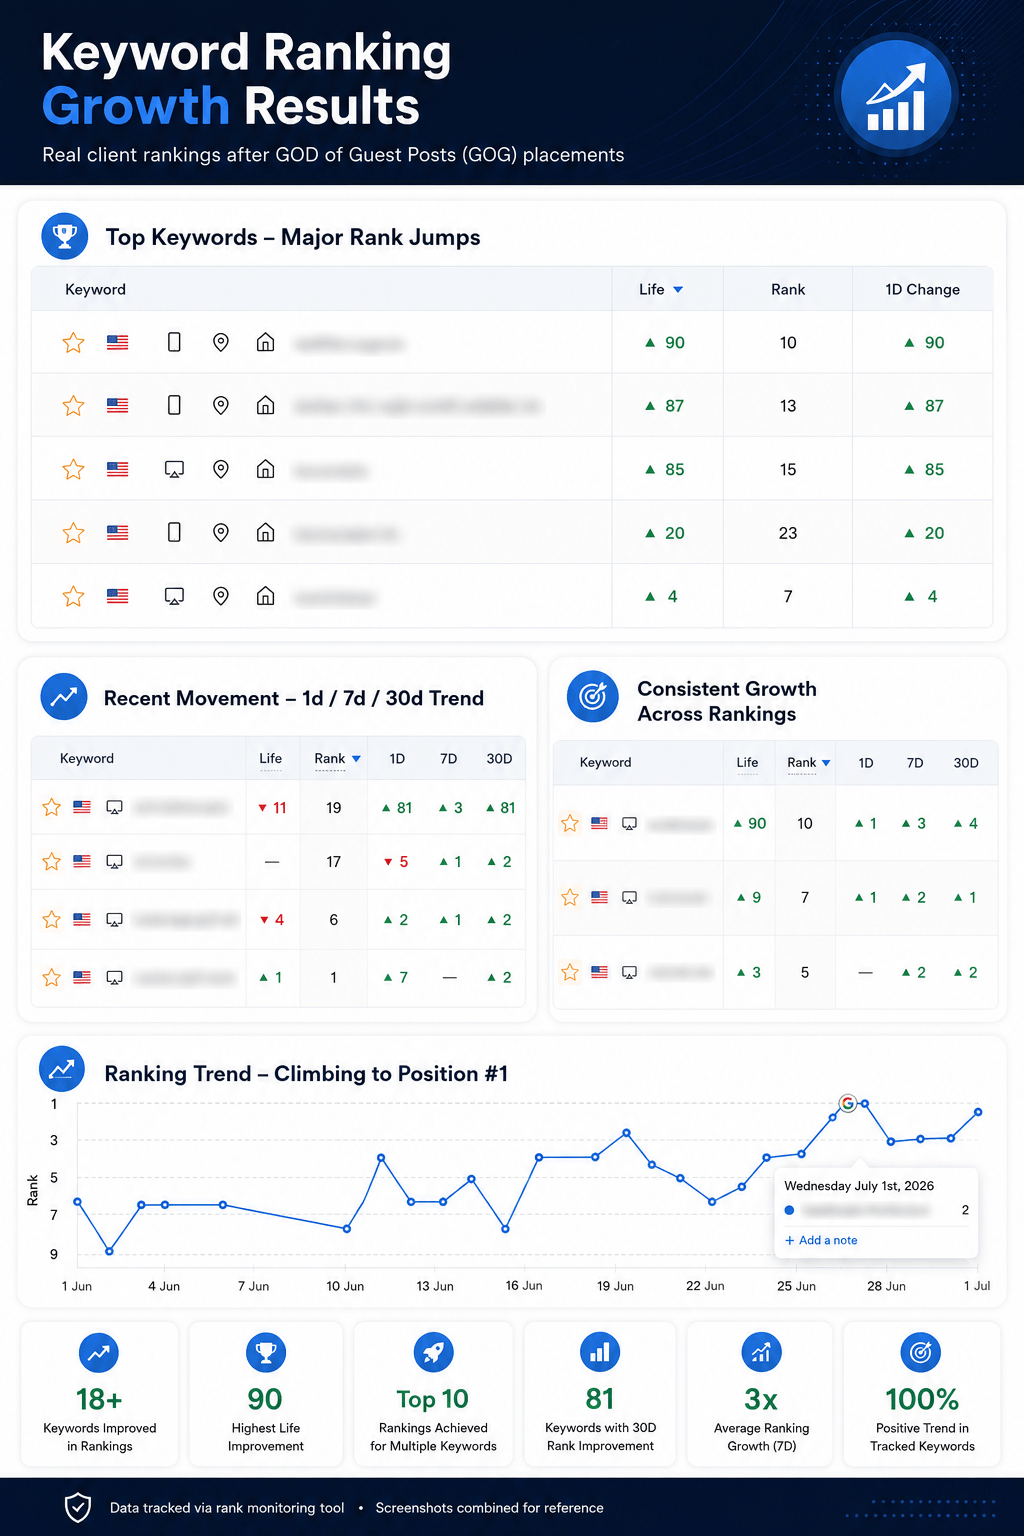Click the Google update marker on trend chart
1024x1536 pixels.
click(x=848, y=1103)
